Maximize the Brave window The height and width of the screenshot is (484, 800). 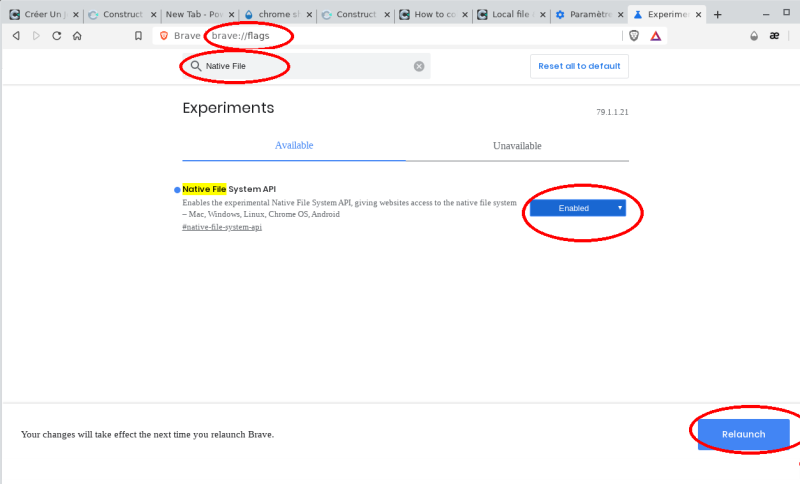786,12
